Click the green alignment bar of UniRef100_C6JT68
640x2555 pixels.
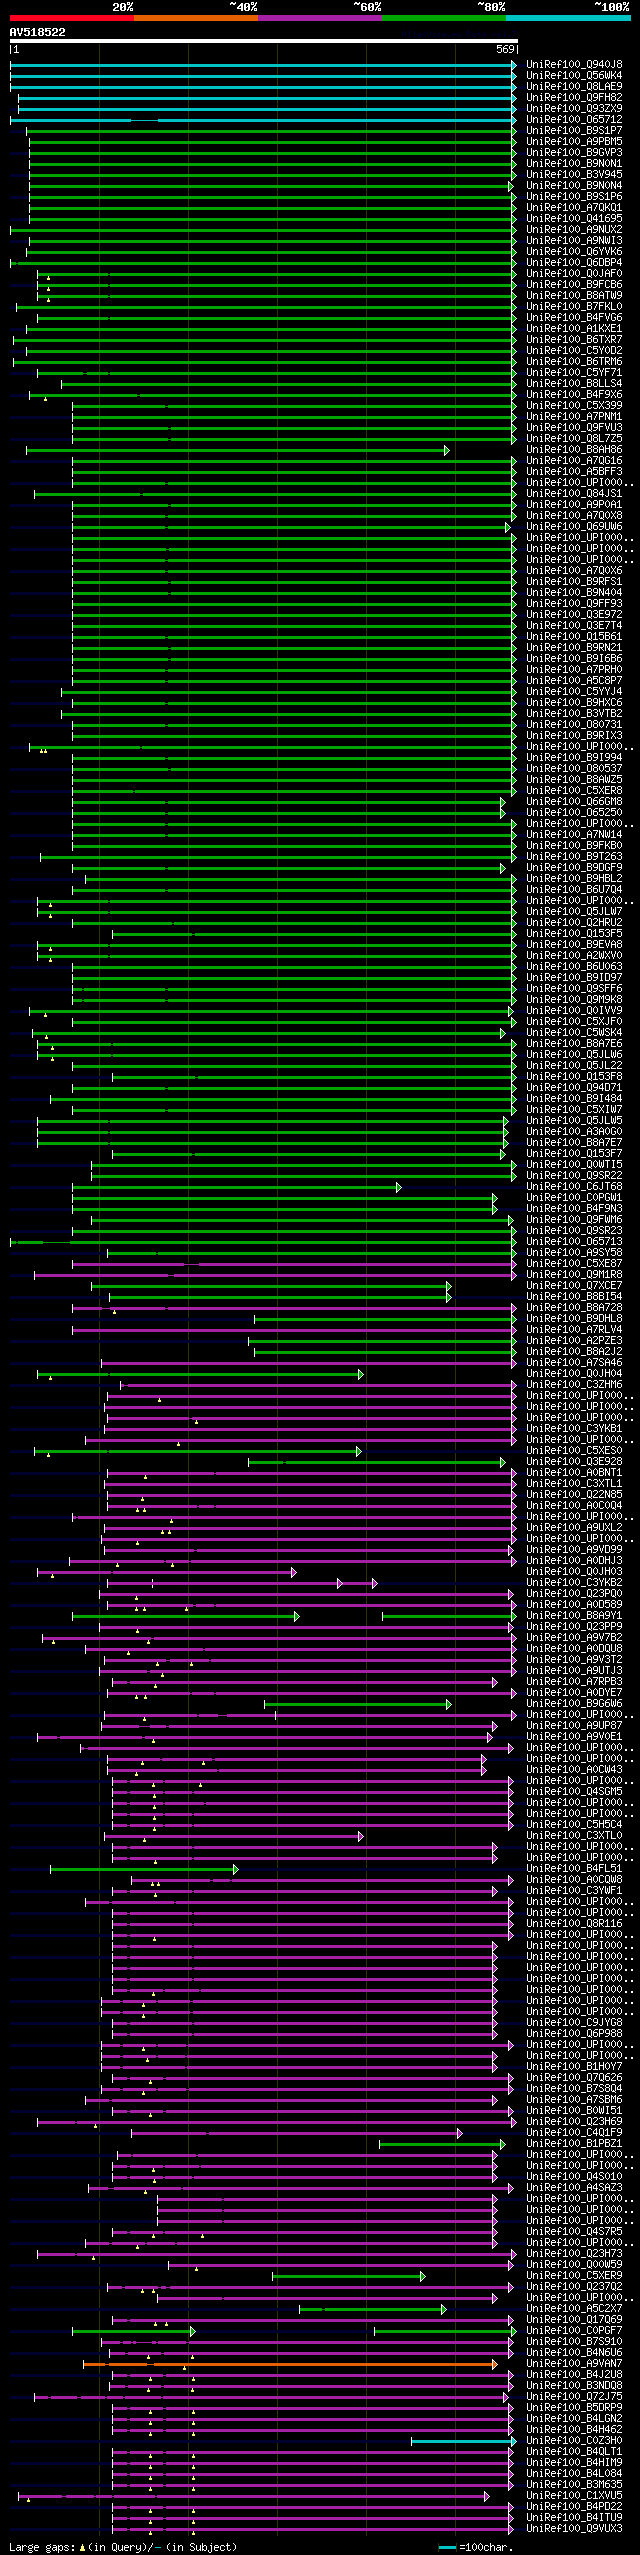click(x=237, y=1187)
